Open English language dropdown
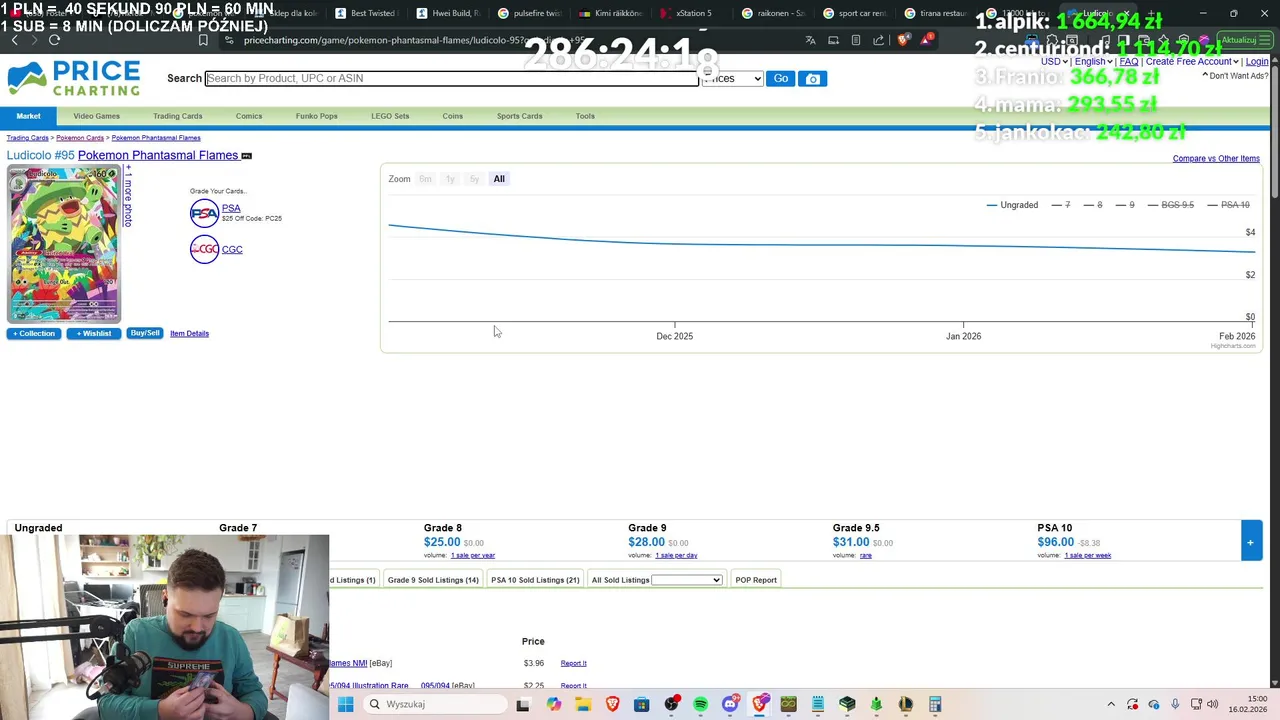 point(1094,62)
